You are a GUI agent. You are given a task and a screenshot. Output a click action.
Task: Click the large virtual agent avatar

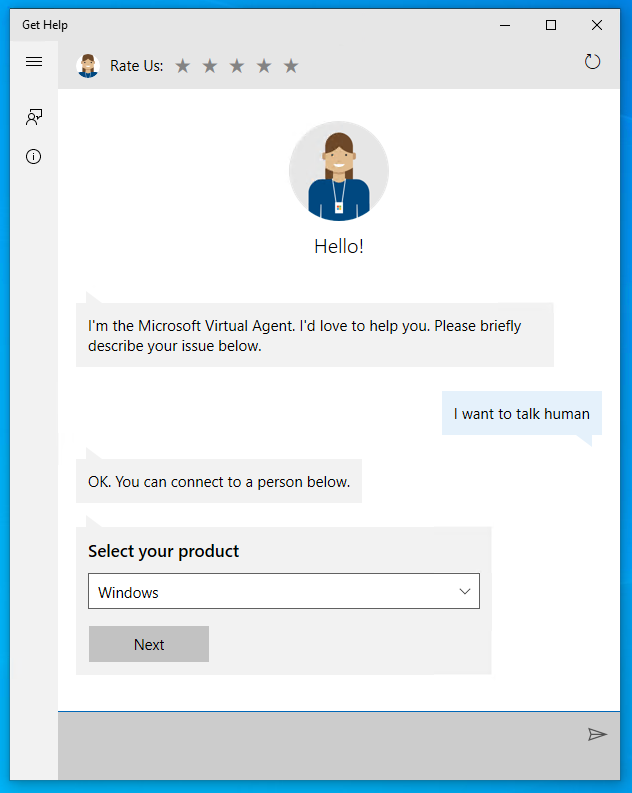pos(339,171)
